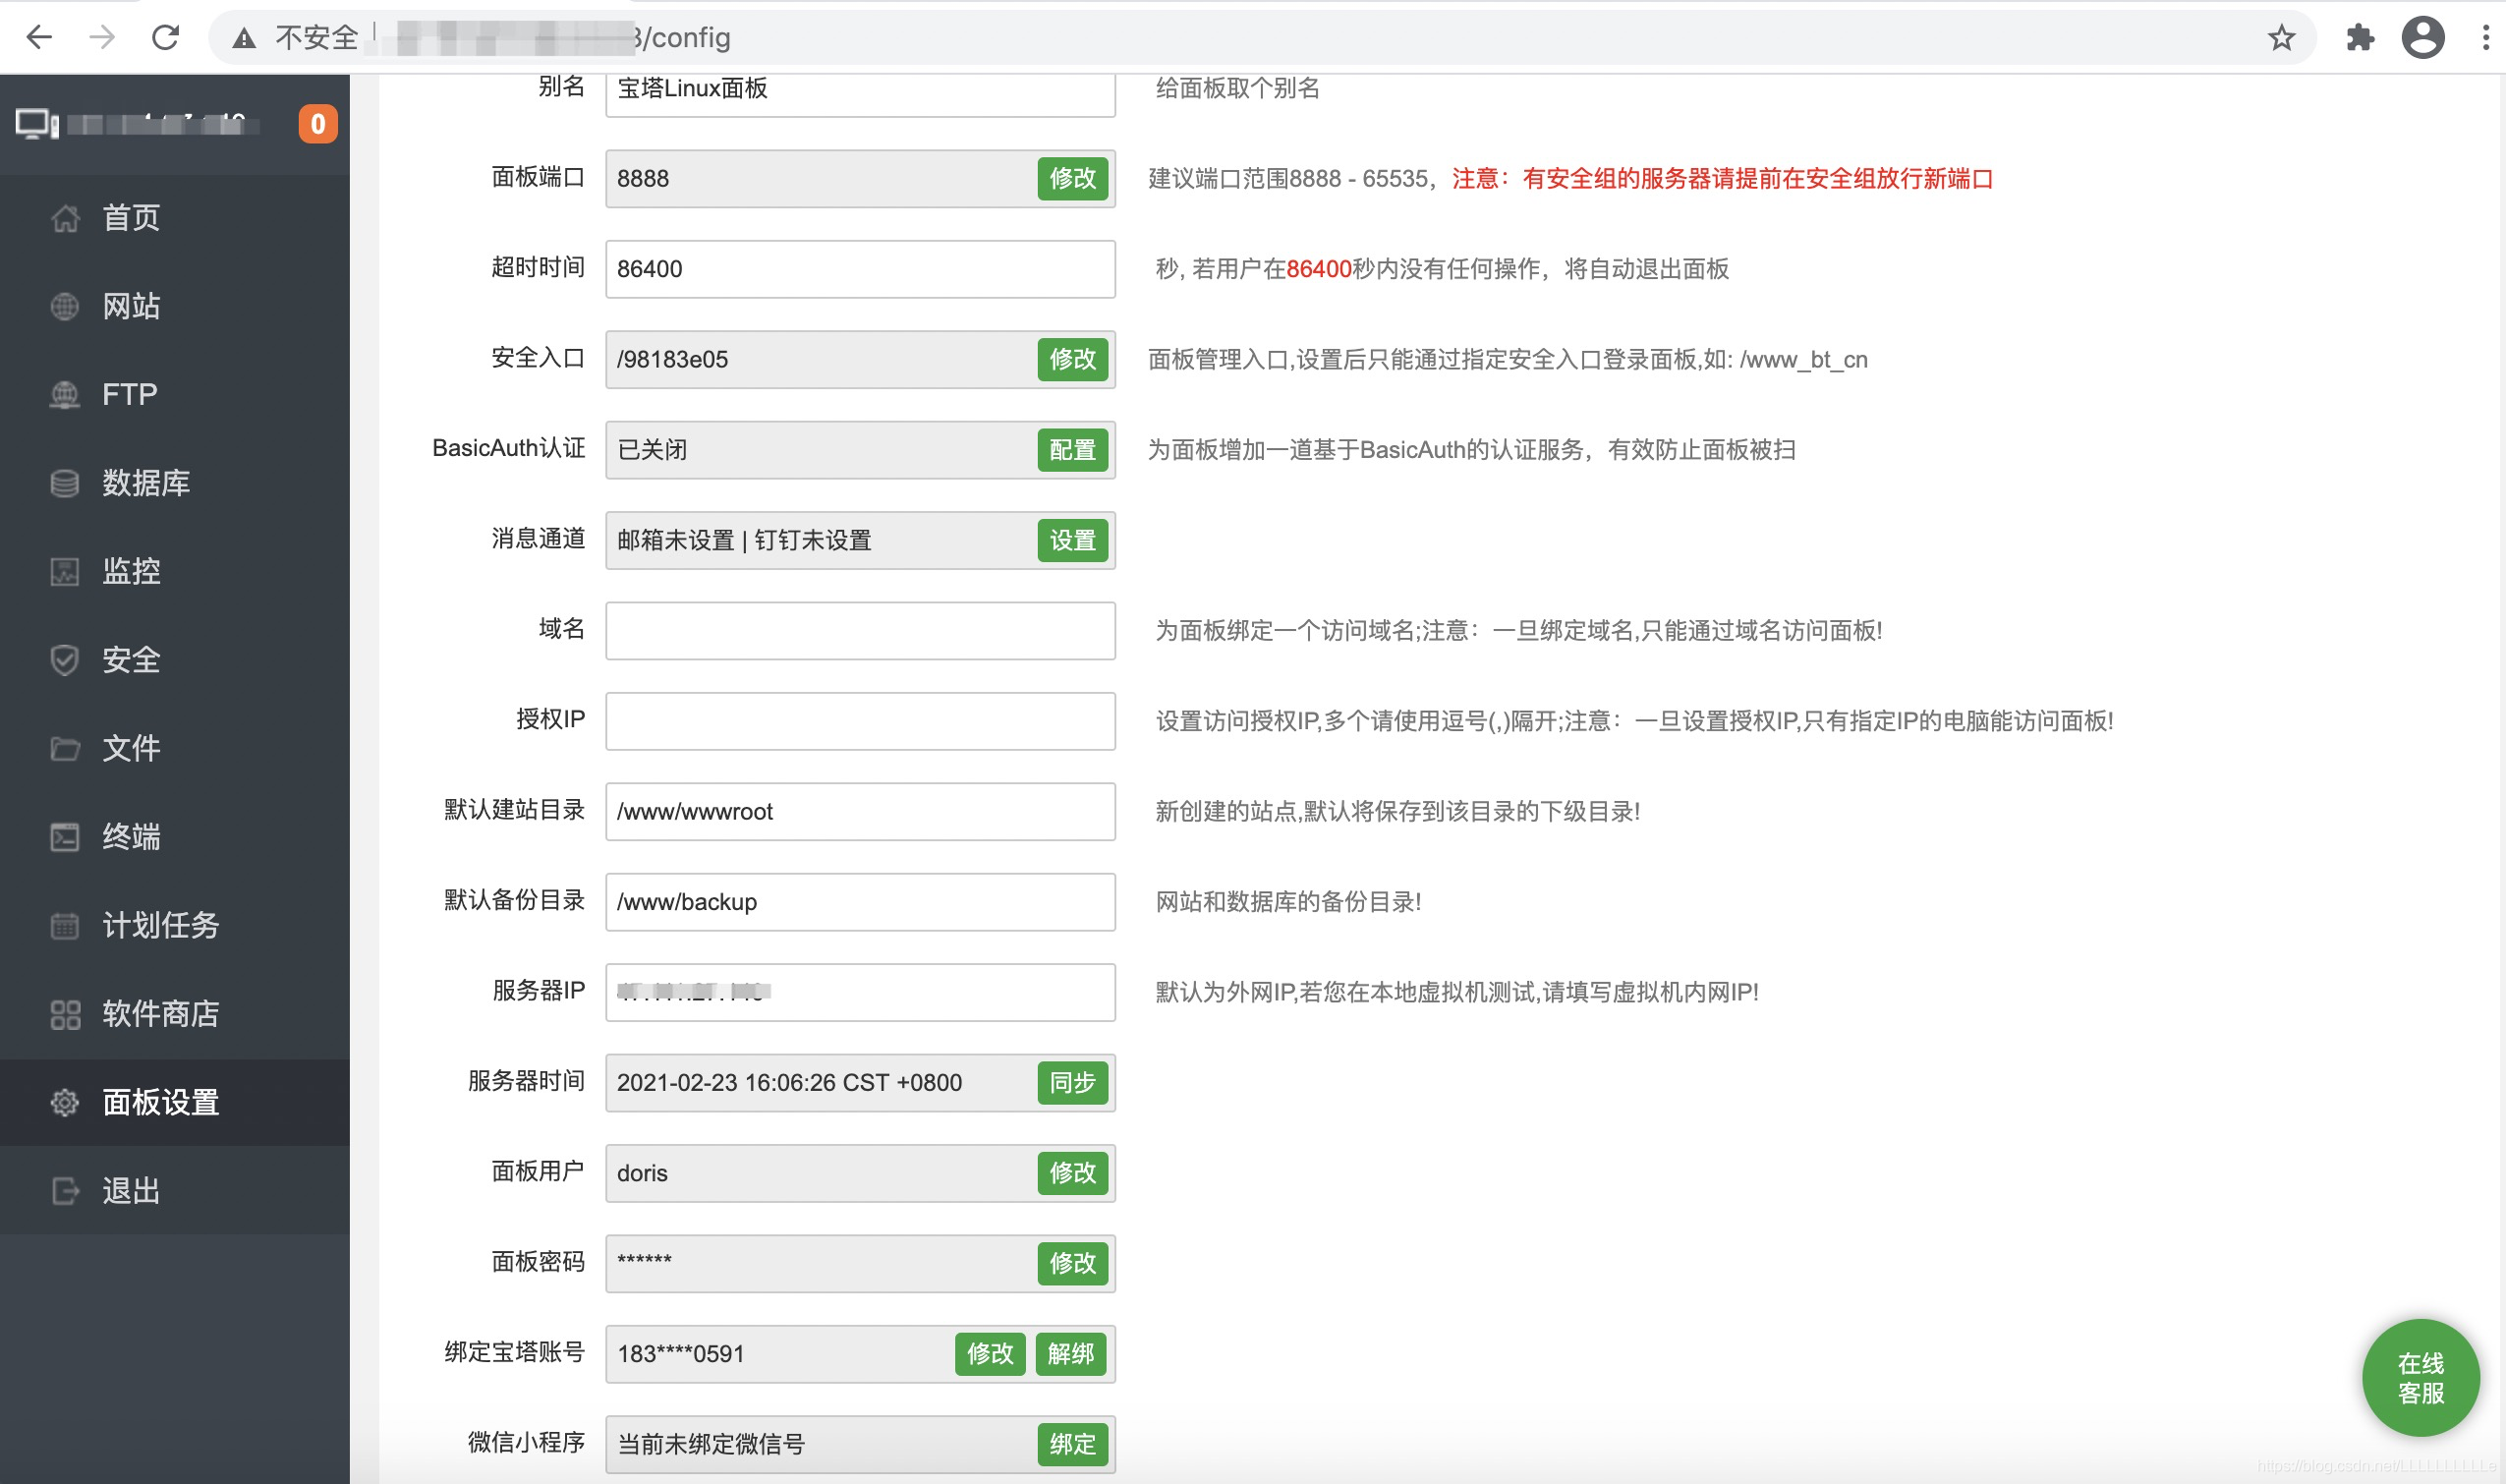The image size is (2506, 1484).
Task: Open the Chrome three-dot menu
Action: (x=2486, y=38)
